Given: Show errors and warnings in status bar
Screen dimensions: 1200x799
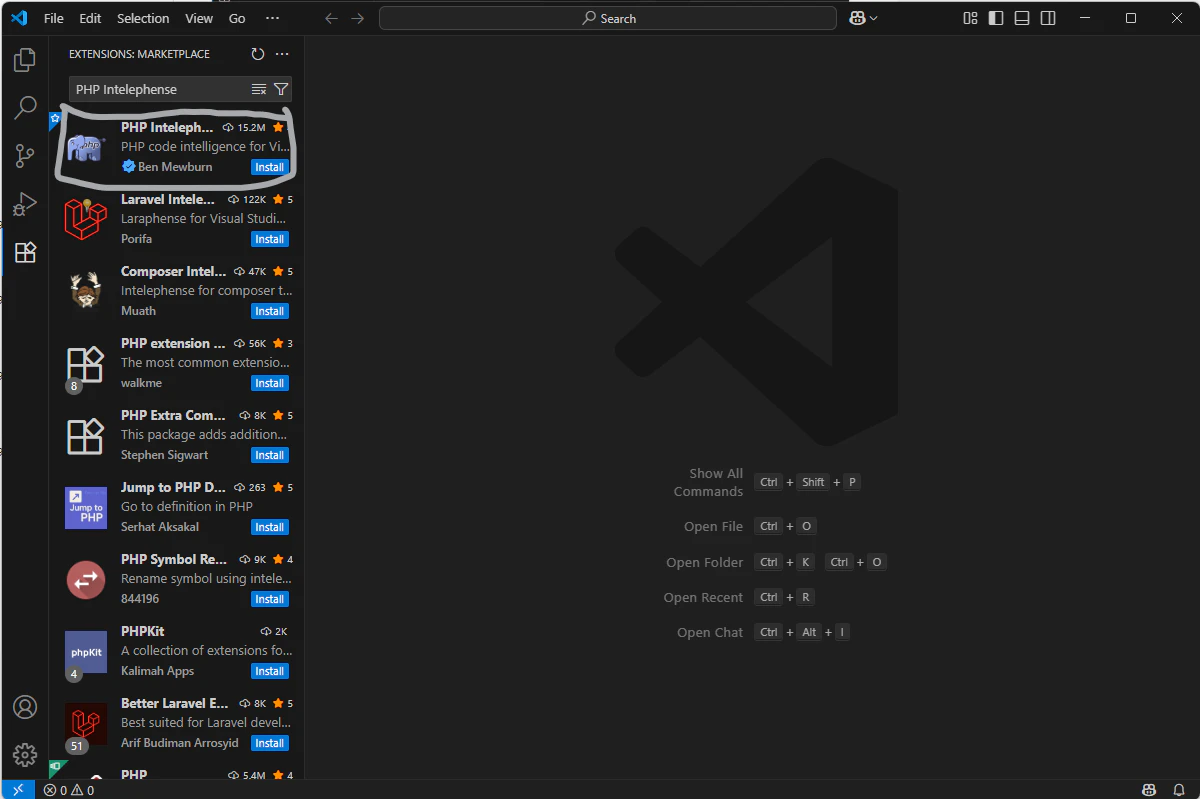Looking at the screenshot, I should (x=69, y=790).
